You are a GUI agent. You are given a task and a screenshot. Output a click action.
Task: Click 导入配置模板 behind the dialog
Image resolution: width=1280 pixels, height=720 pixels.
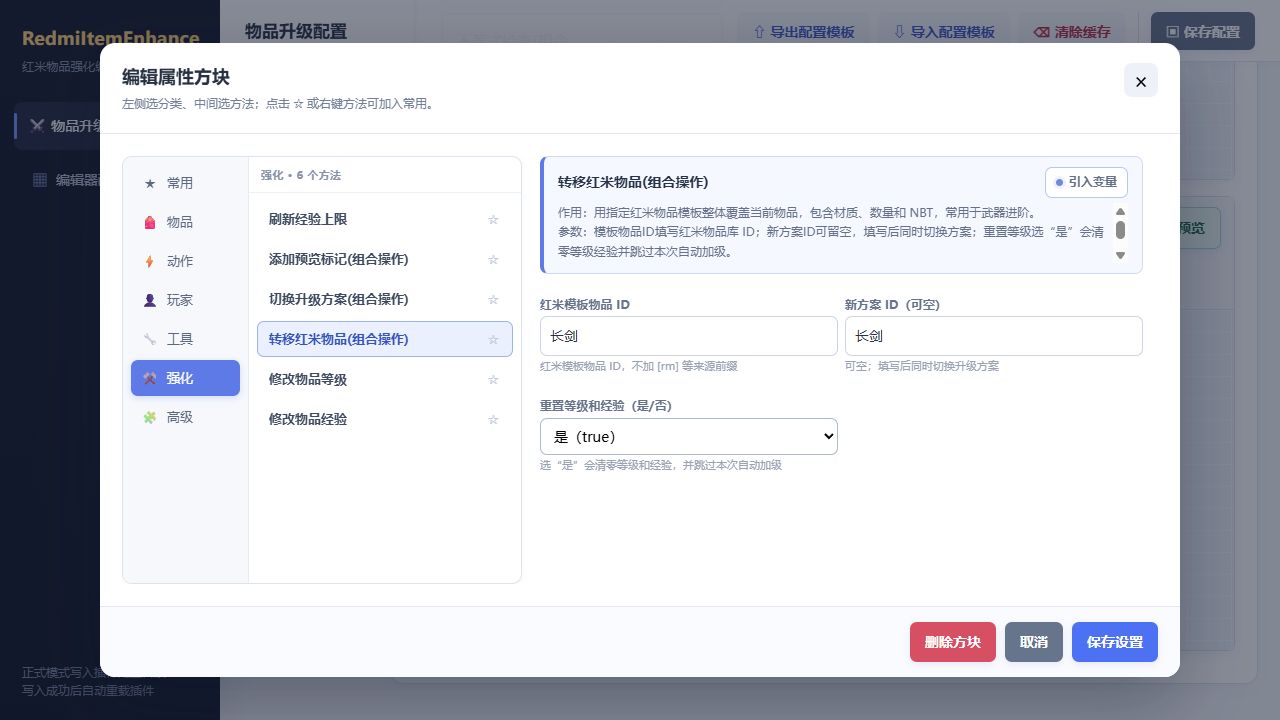[x=944, y=32]
